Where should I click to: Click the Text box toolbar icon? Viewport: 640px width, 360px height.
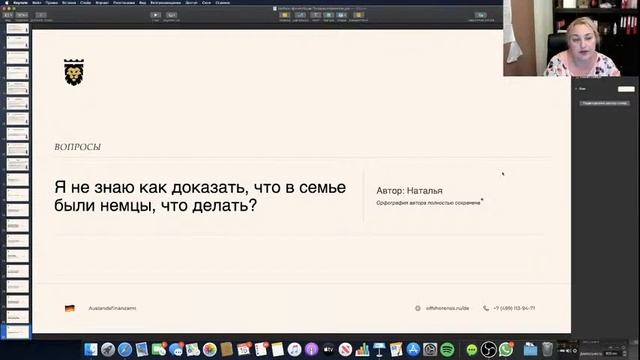tap(316, 15)
